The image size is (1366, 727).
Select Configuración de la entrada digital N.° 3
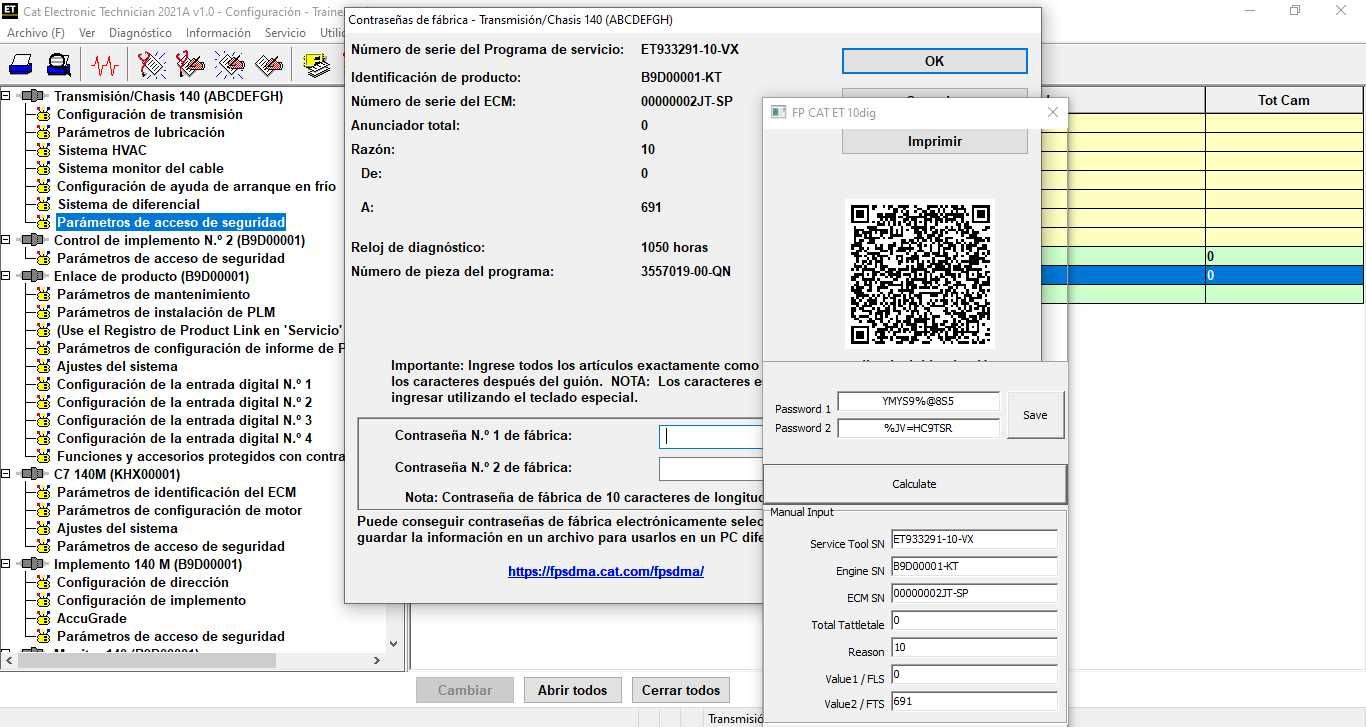(184, 420)
